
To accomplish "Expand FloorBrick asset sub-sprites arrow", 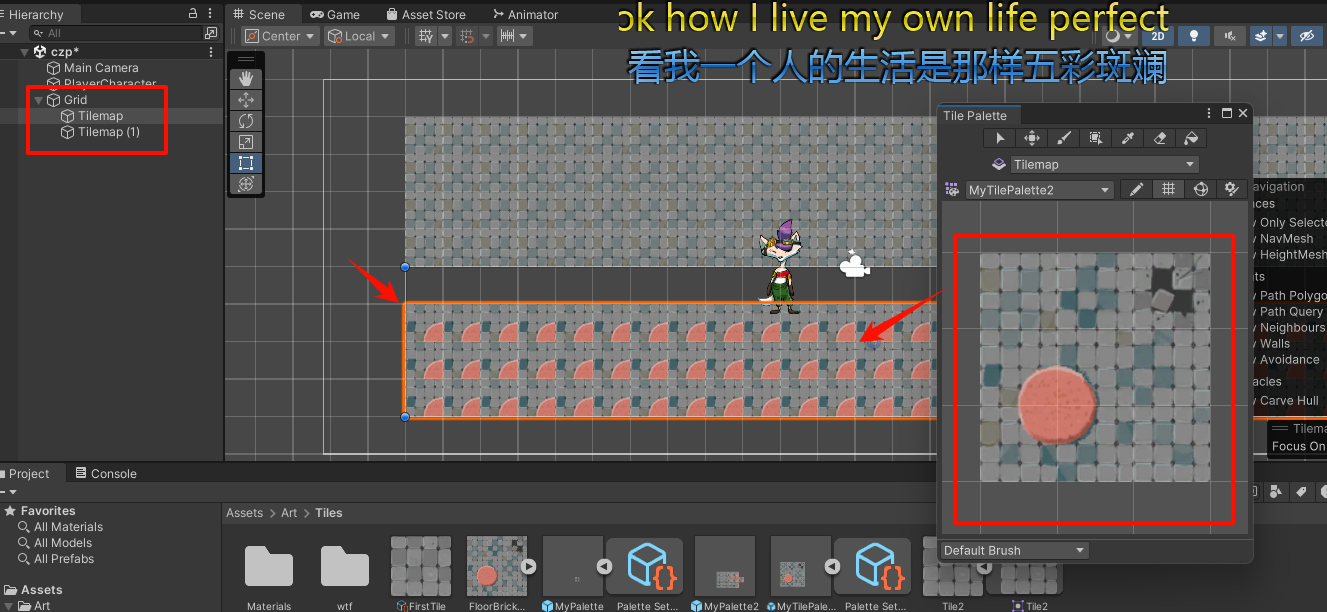I will pos(528,567).
